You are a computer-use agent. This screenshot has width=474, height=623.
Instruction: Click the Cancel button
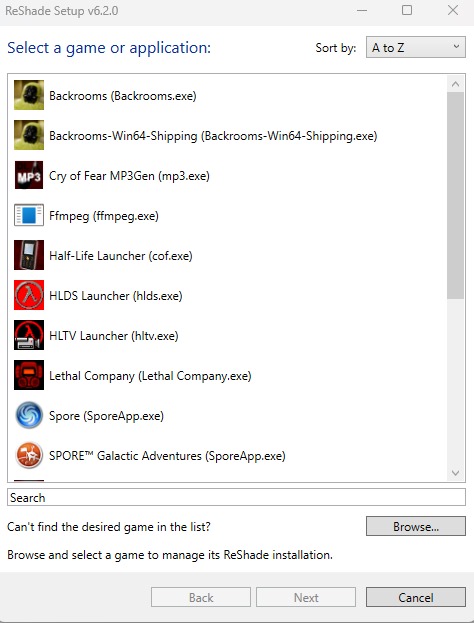tap(416, 597)
